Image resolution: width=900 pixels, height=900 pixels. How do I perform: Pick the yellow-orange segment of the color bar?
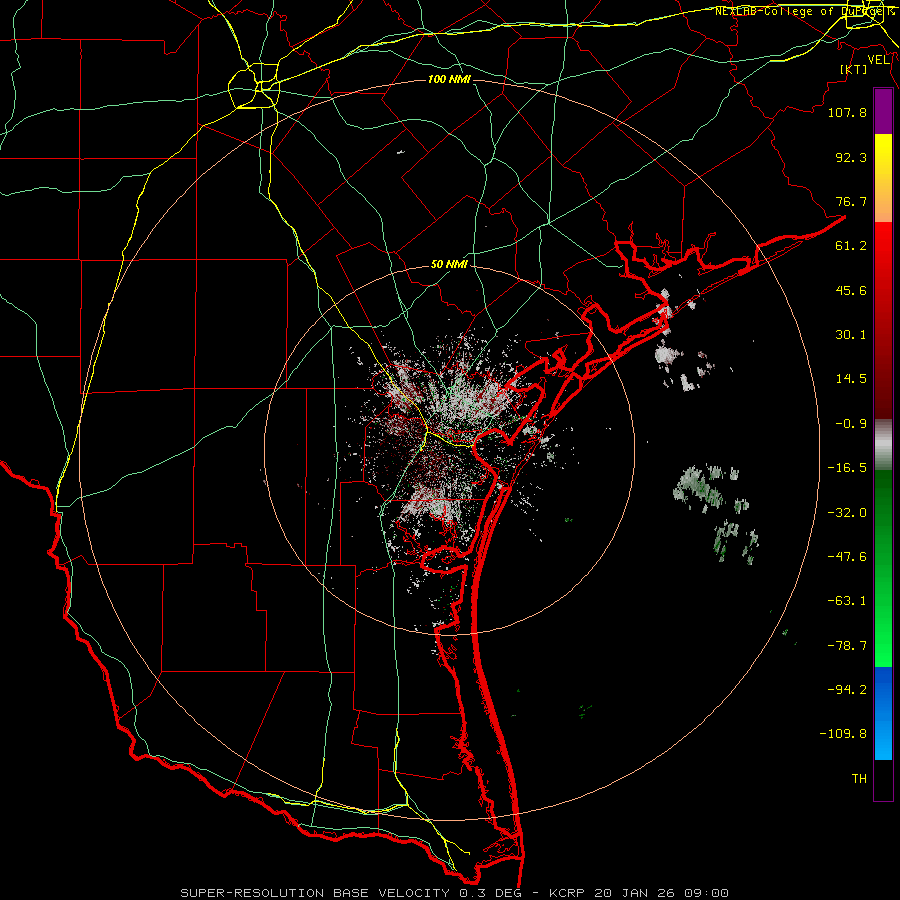(x=883, y=178)
